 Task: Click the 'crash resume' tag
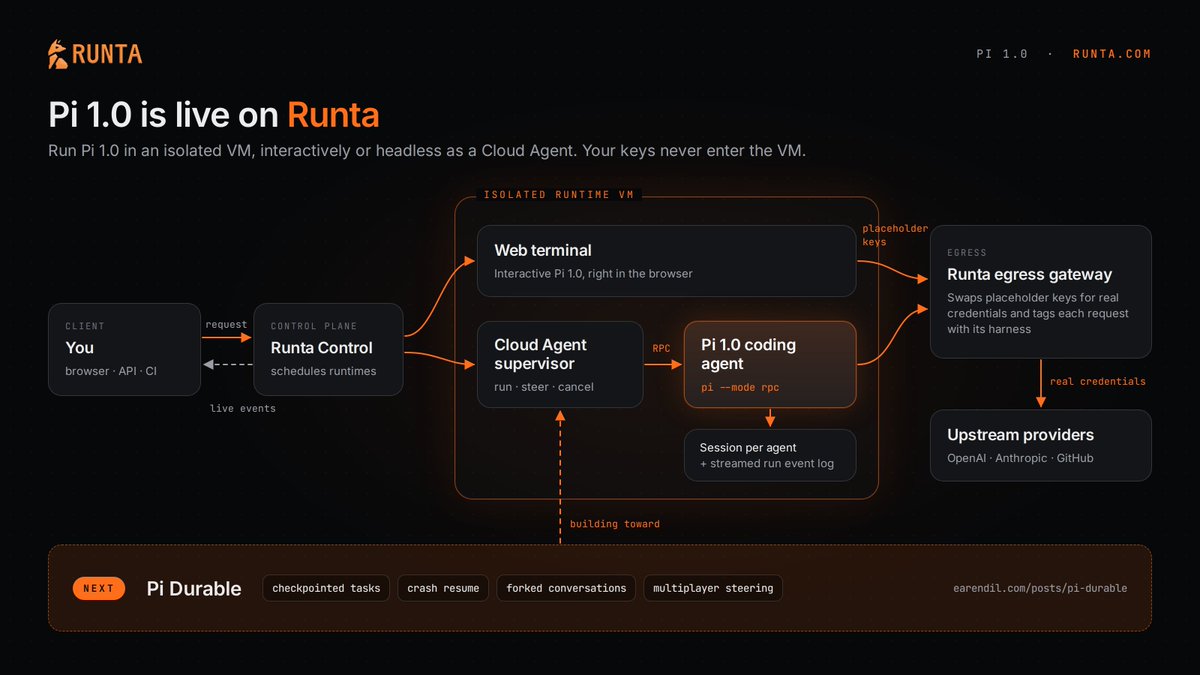pos(444,588)
